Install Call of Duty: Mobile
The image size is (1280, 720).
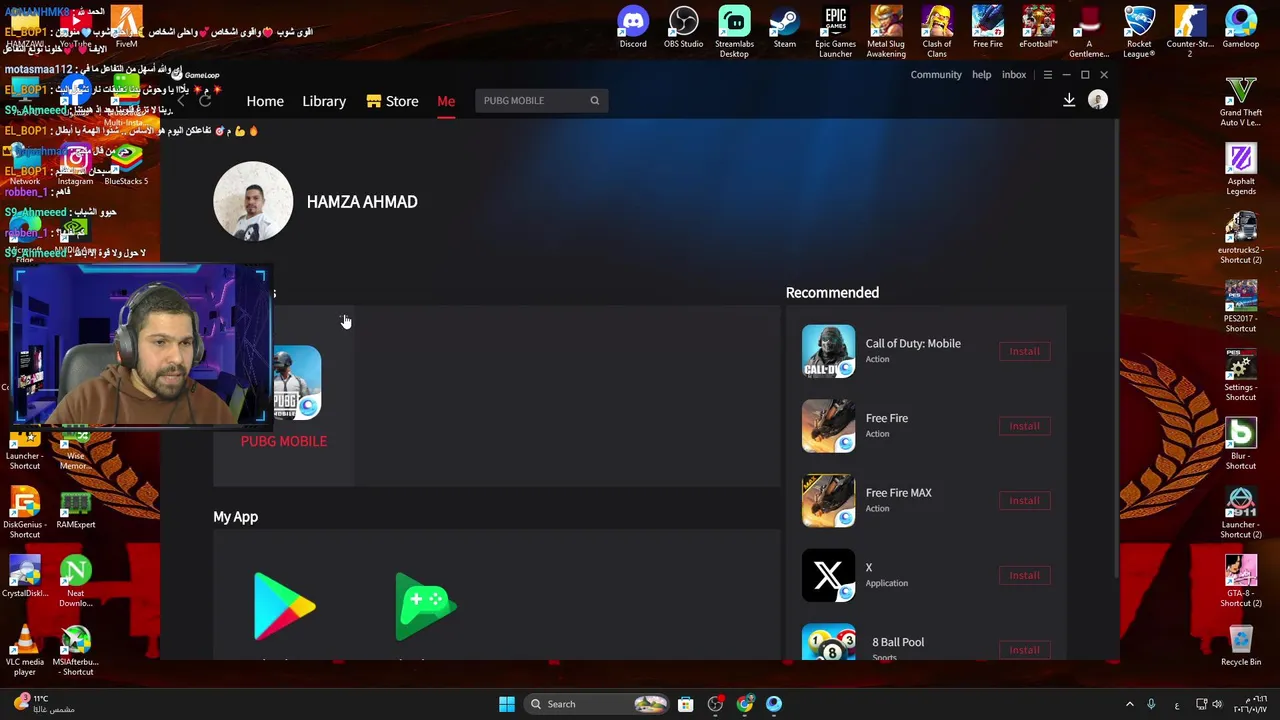click(1024, 351)
